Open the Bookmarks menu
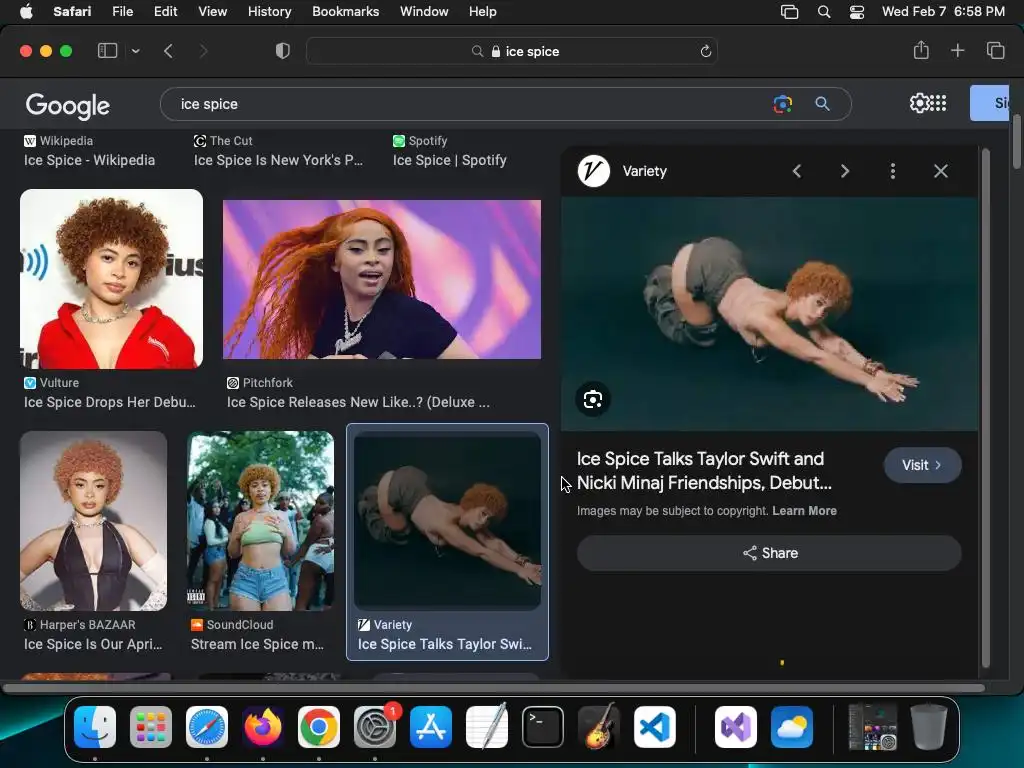The image size is (1024, 768). pos(345,12)
